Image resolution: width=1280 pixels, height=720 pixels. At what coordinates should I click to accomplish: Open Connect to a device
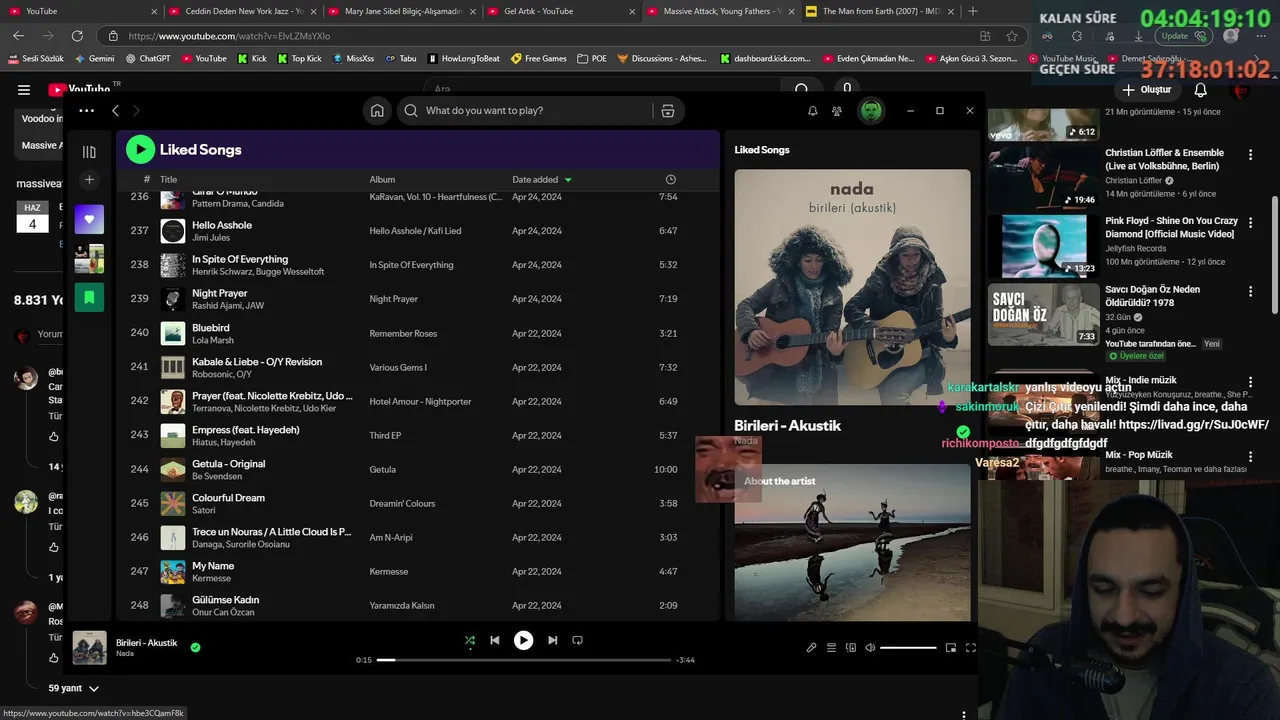(x=851, y=648)
